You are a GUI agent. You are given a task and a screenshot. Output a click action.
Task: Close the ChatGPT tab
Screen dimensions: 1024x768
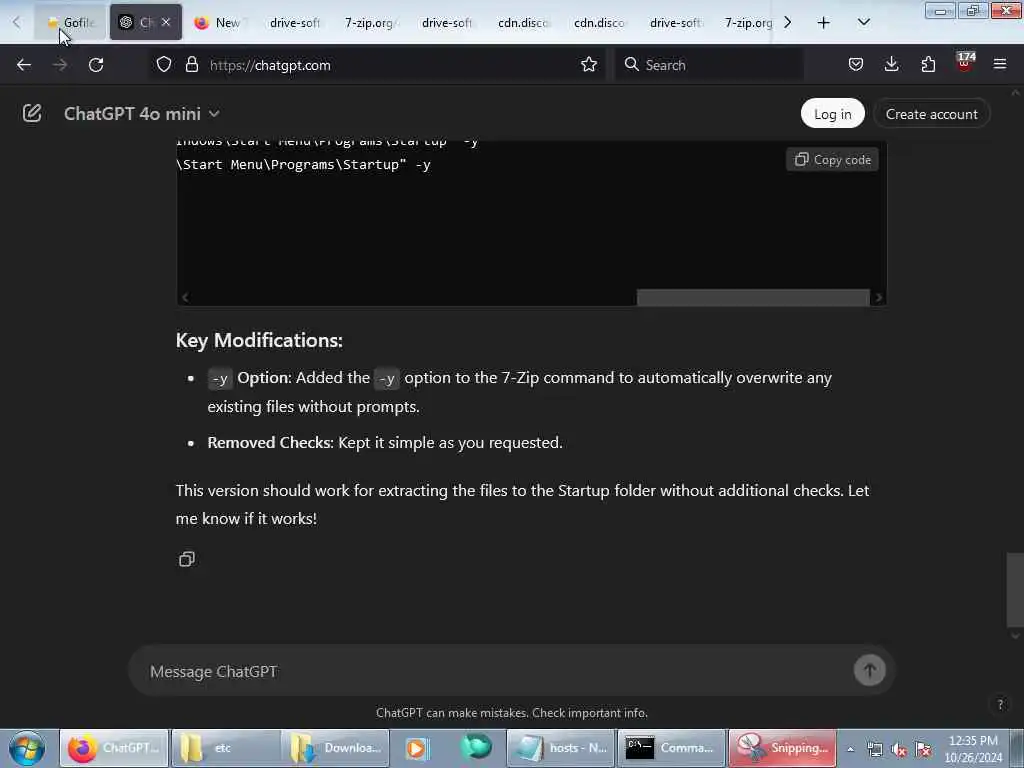(166, 22)
